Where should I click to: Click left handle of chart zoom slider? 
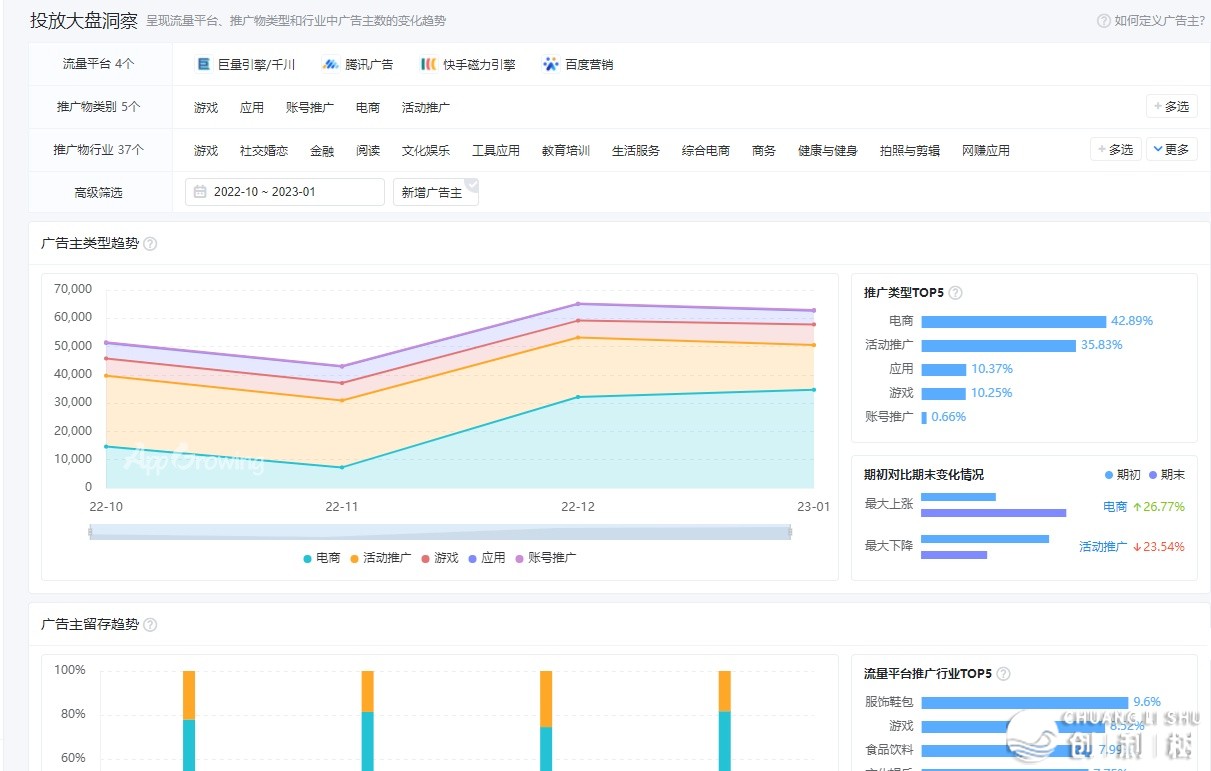[x=90, y=533]
